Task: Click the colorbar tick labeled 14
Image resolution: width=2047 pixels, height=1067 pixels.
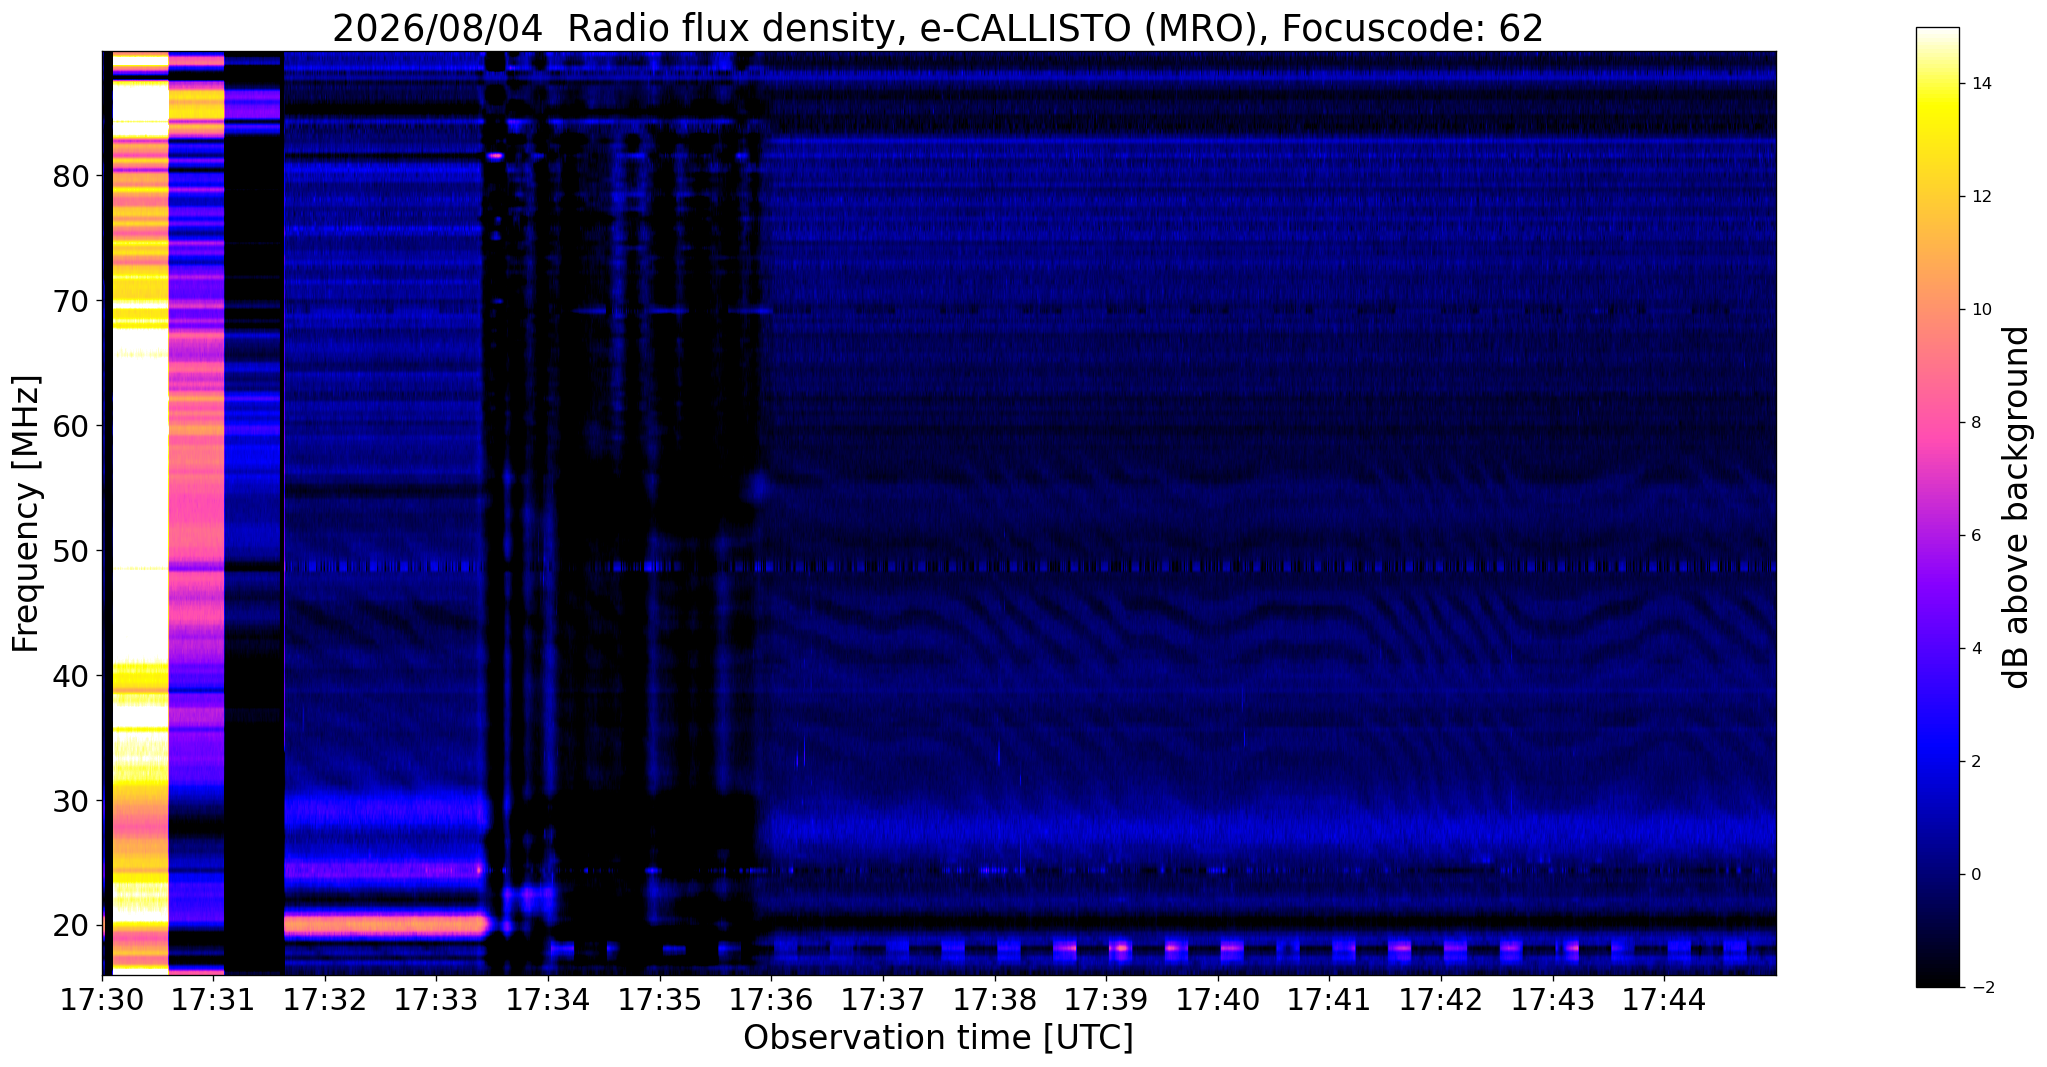Action: [1981, 84]
